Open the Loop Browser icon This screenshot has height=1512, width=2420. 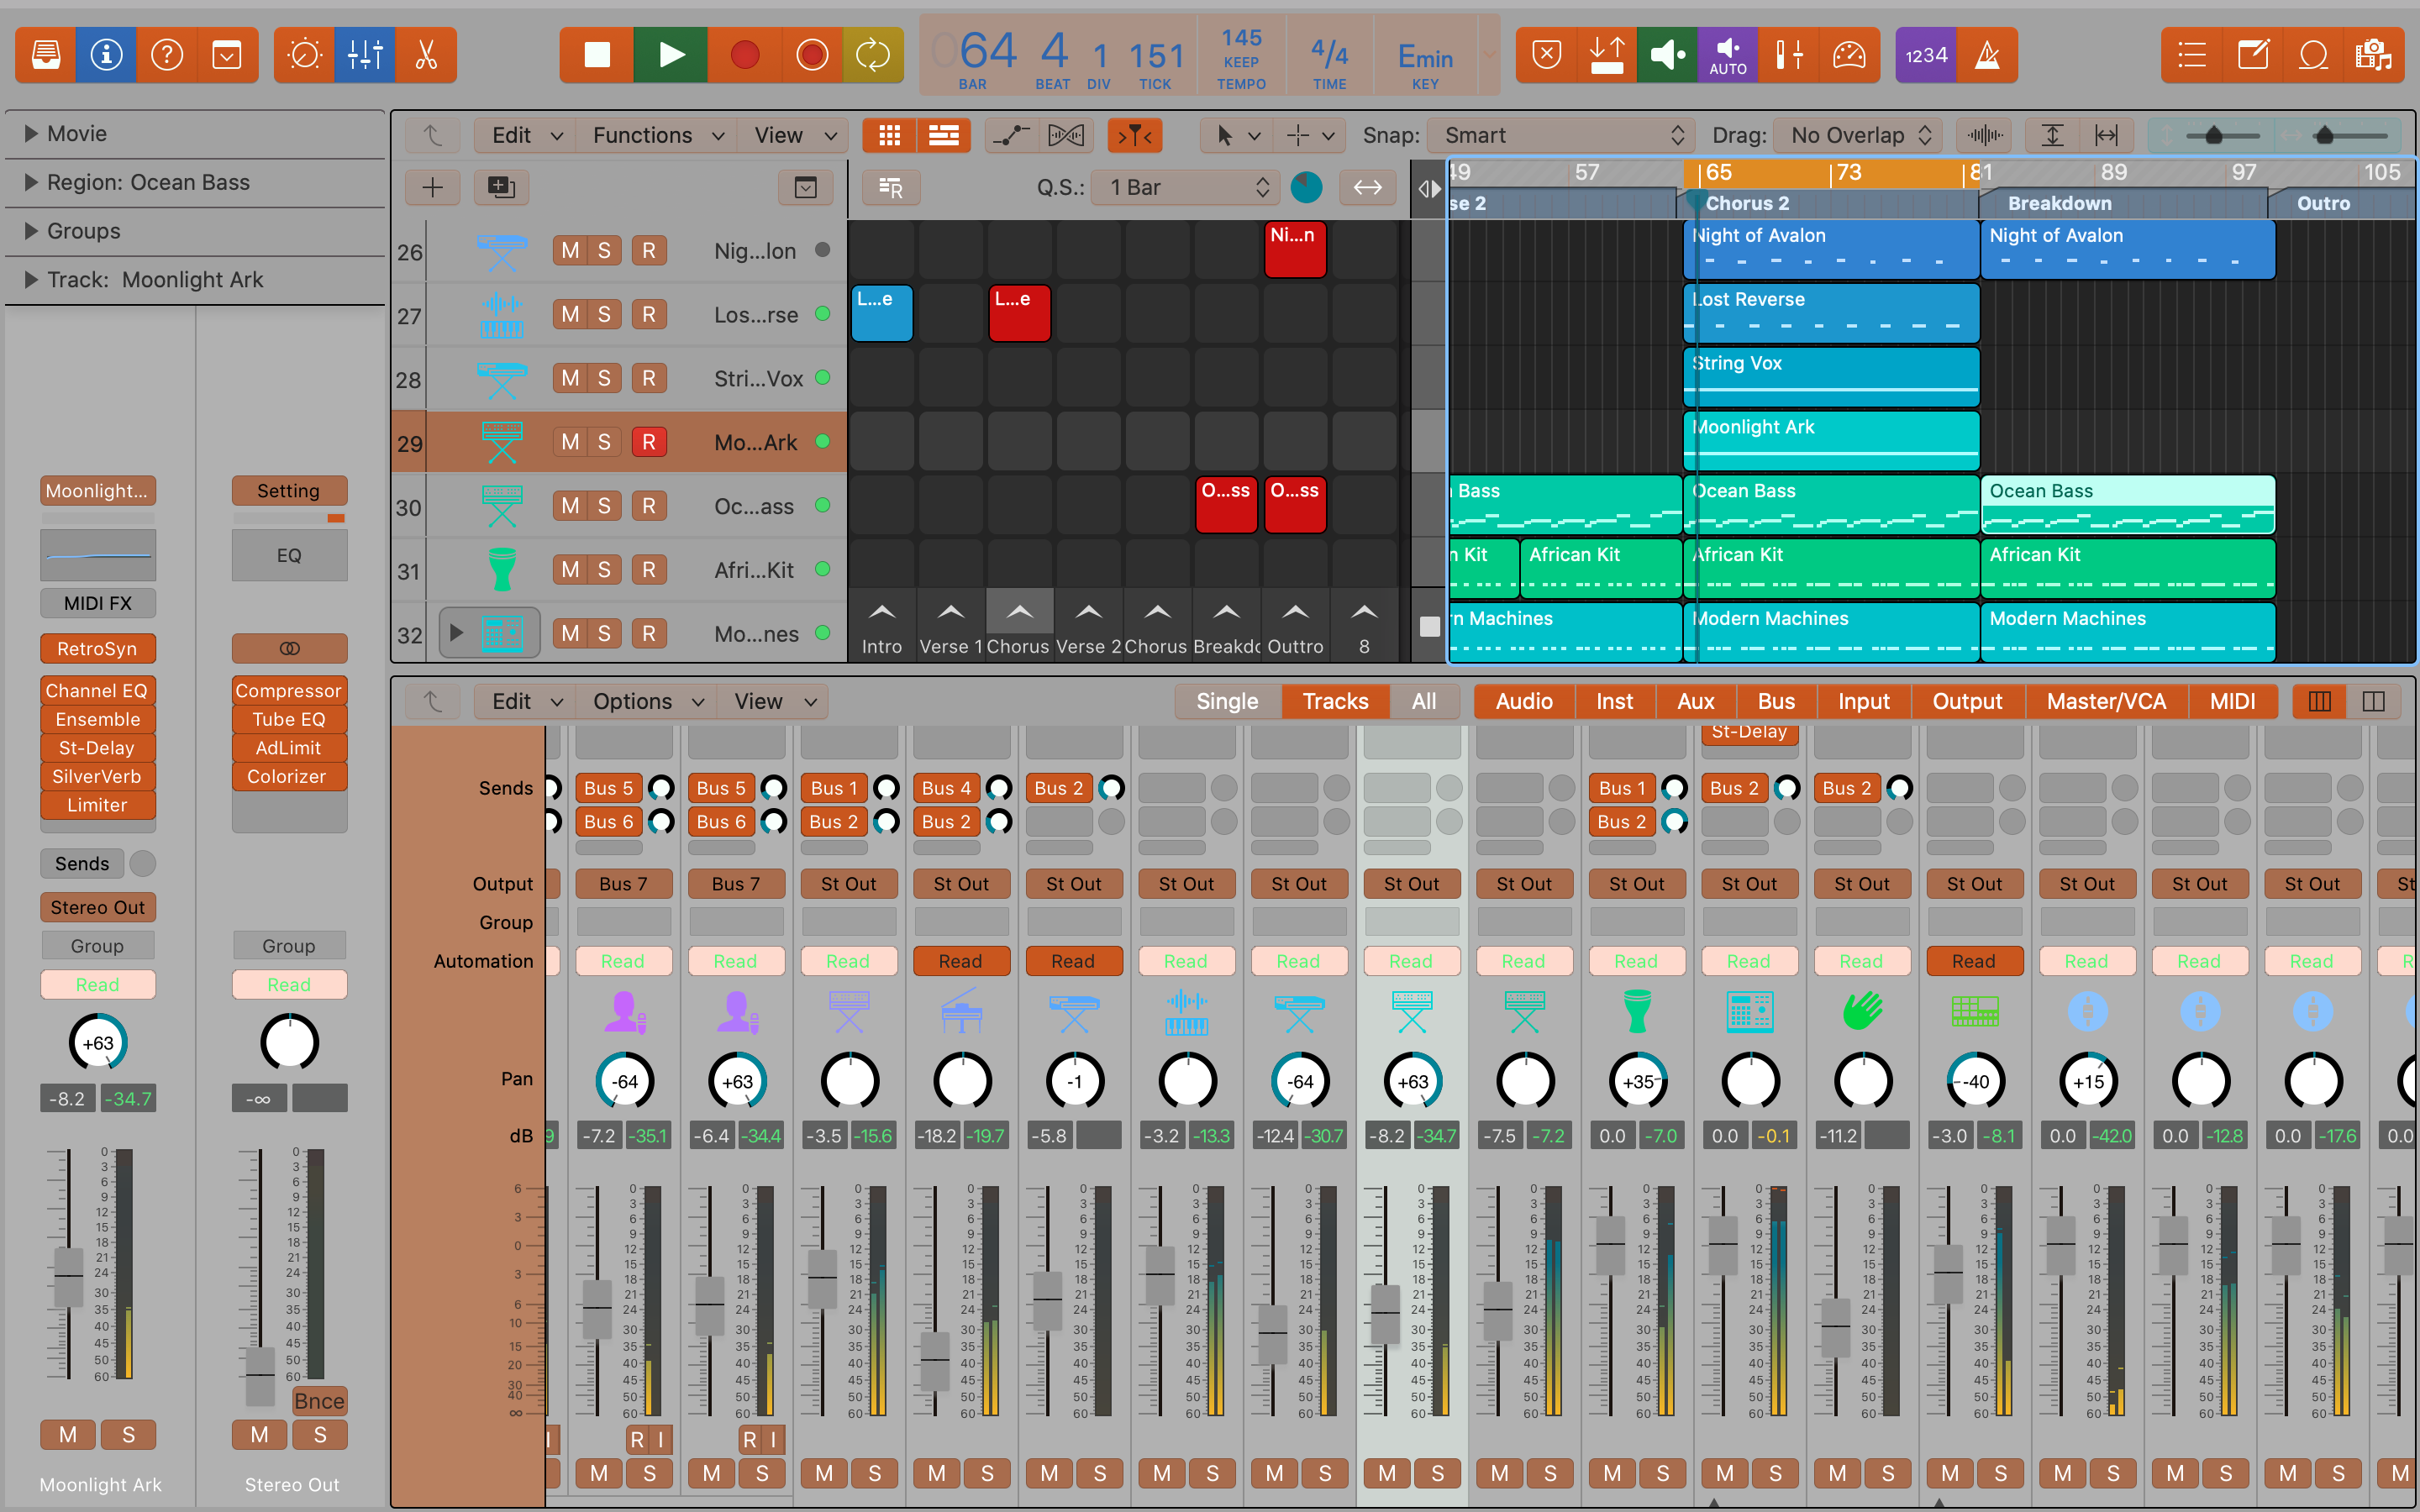(2313, 55)
